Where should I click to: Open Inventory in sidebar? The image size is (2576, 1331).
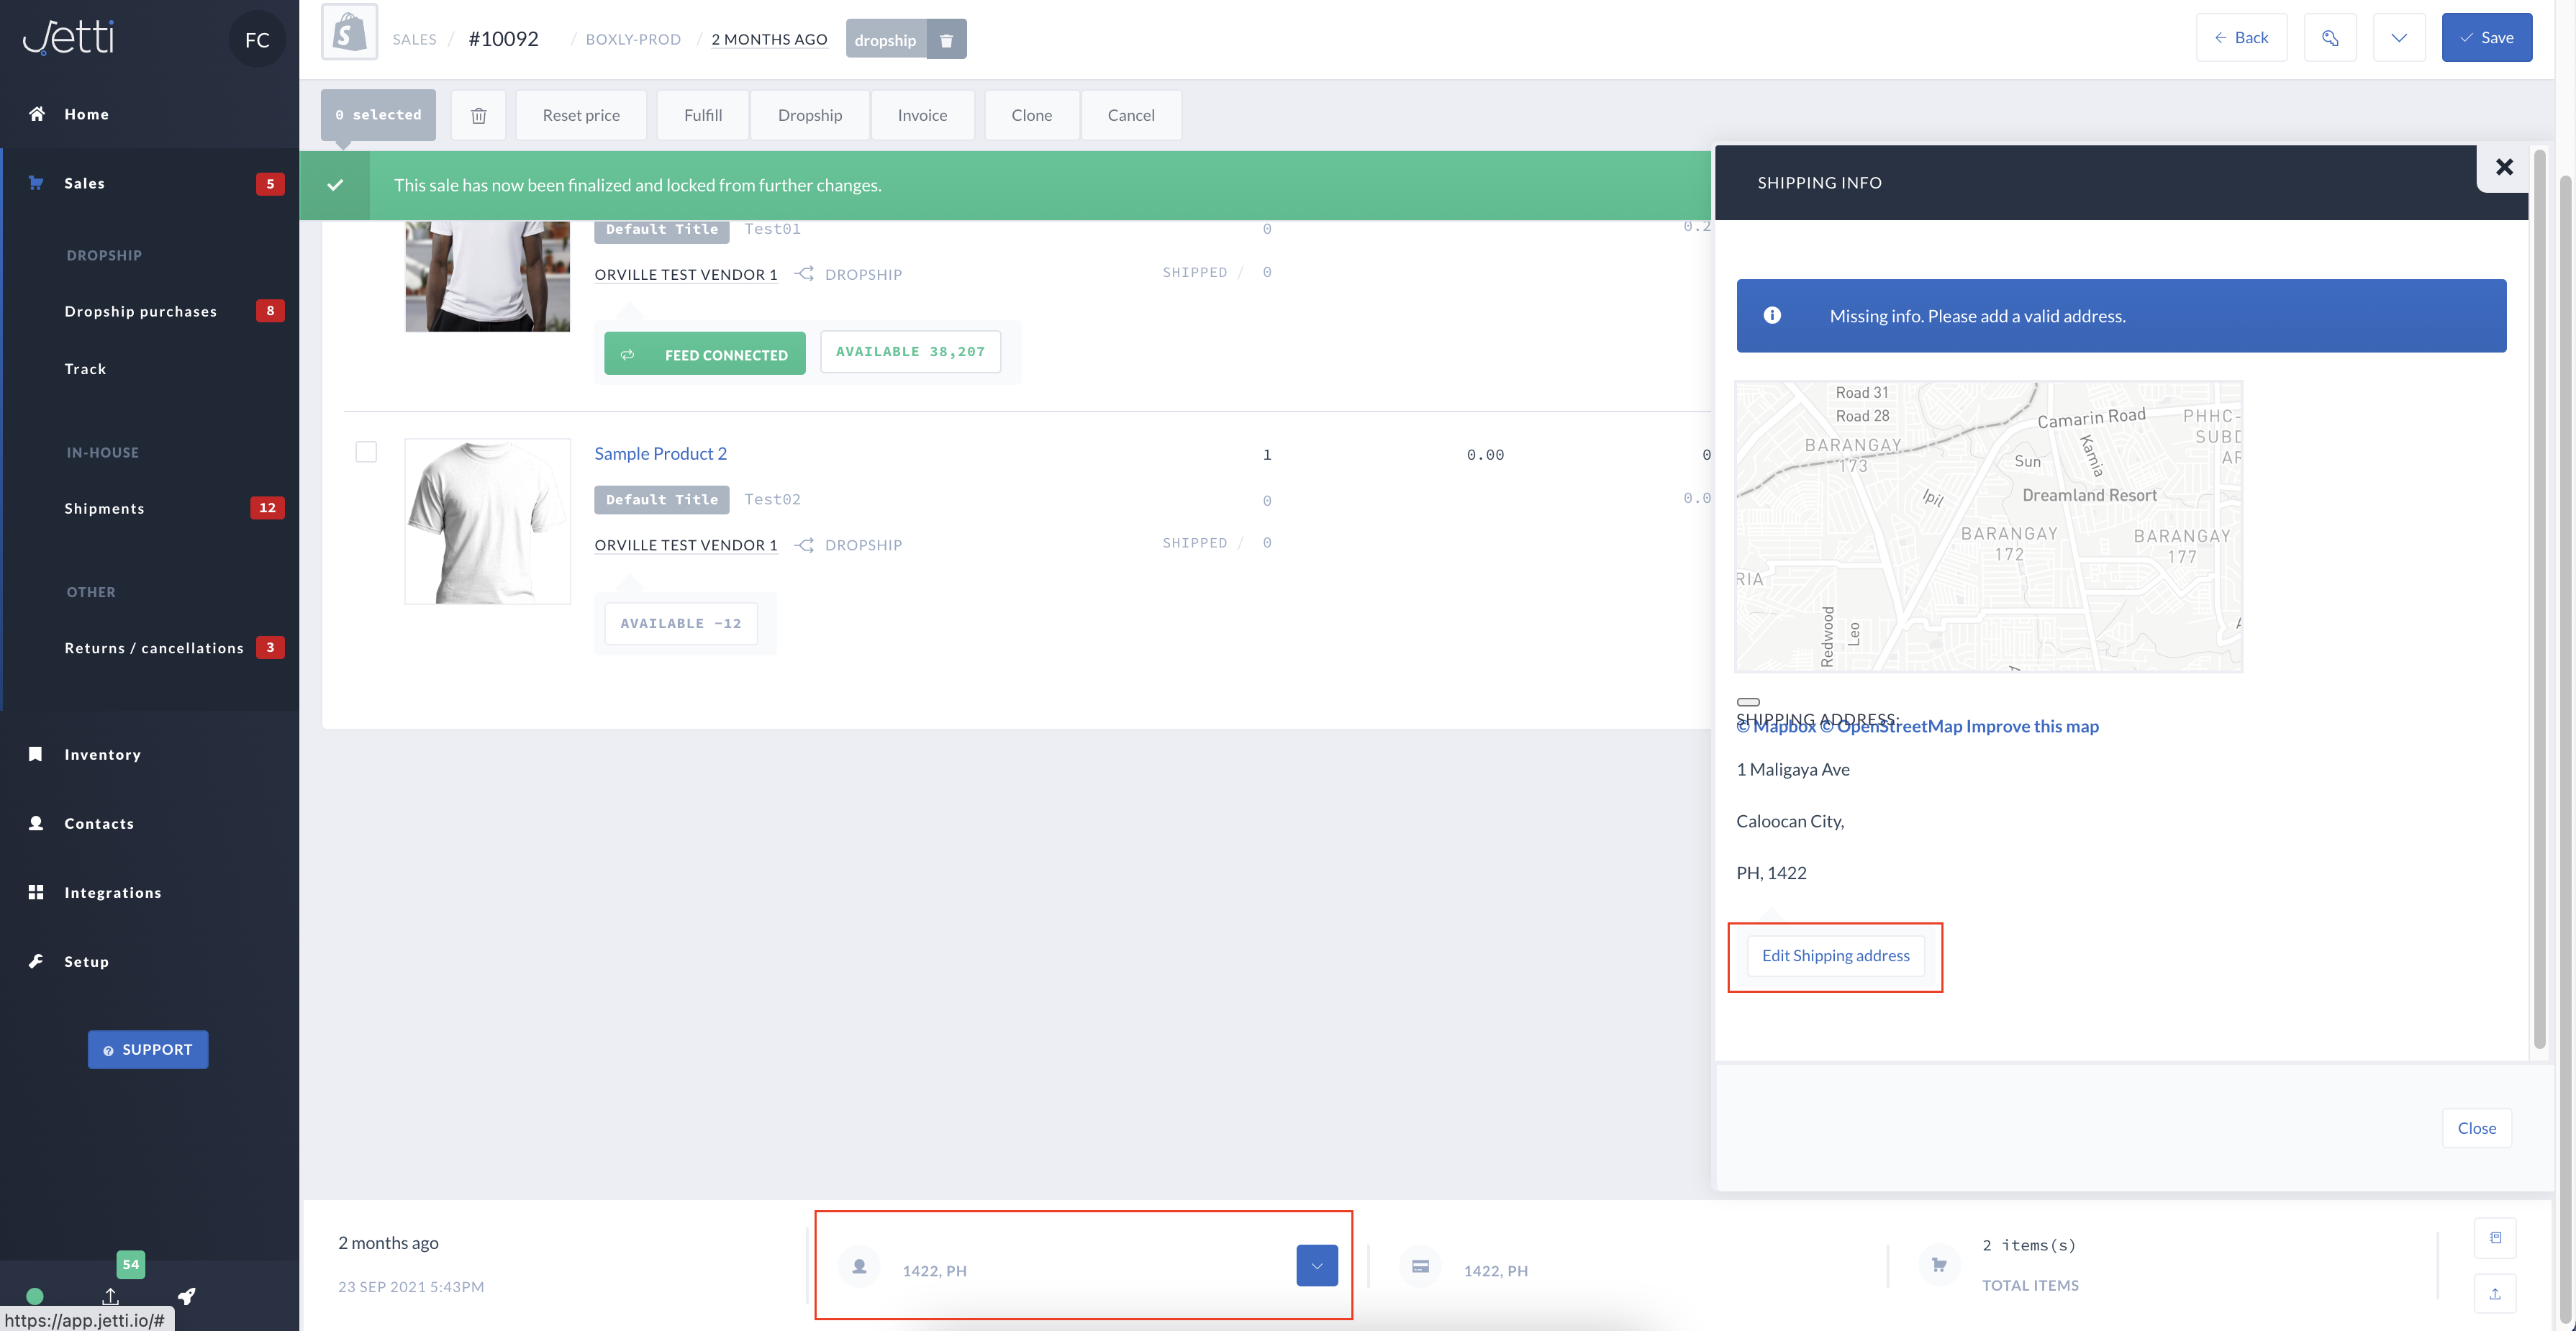pos(103,754)
